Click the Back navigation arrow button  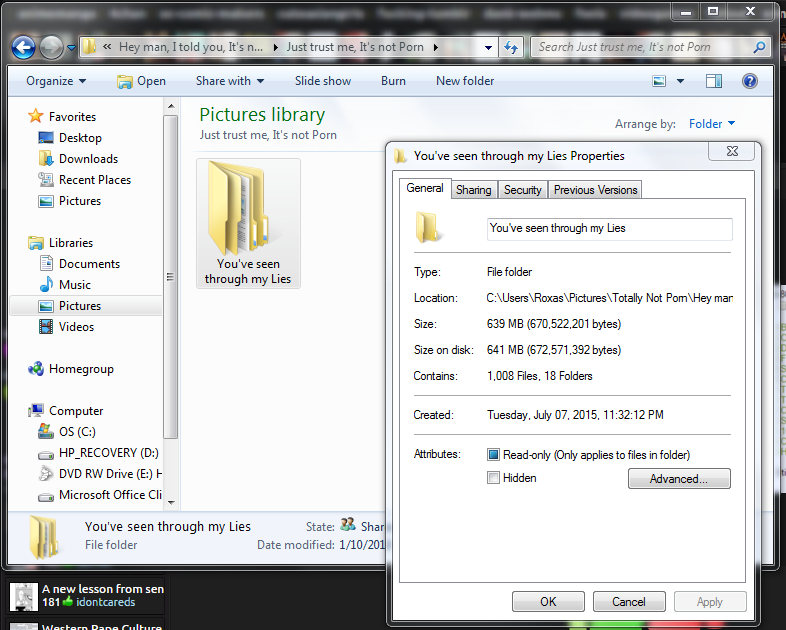pos(24,47)
